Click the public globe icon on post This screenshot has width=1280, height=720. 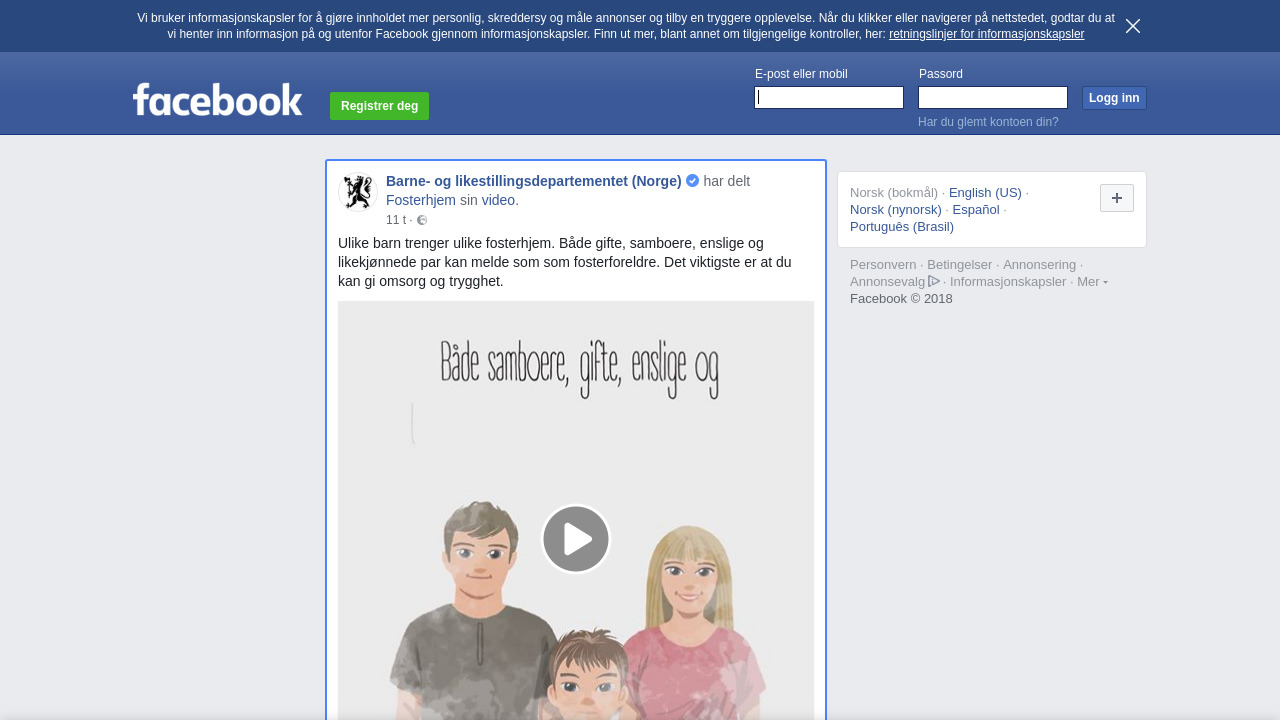coord(422,220)
